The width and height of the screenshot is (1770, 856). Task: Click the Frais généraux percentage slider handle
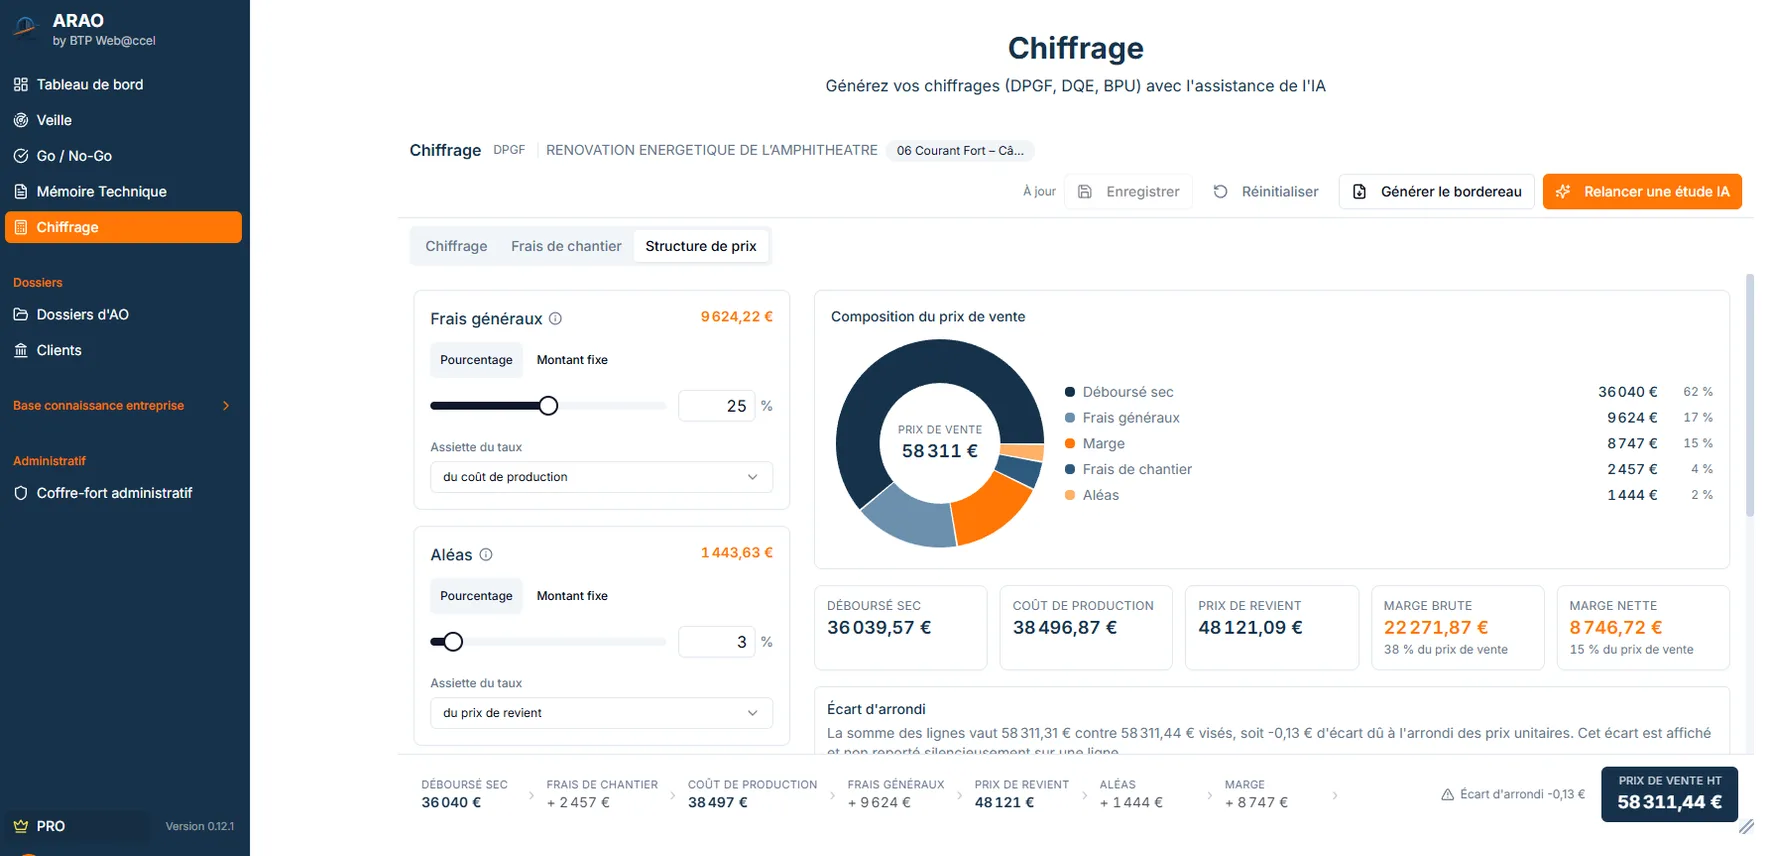[548, 406]
